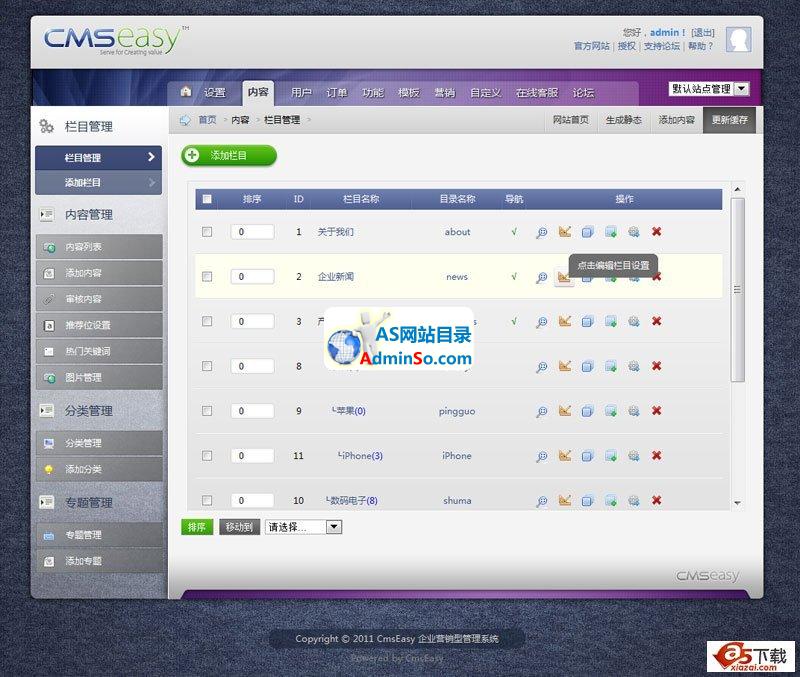Click the 退出 logout link
This screenshot has width=800, height=677.
703,33
